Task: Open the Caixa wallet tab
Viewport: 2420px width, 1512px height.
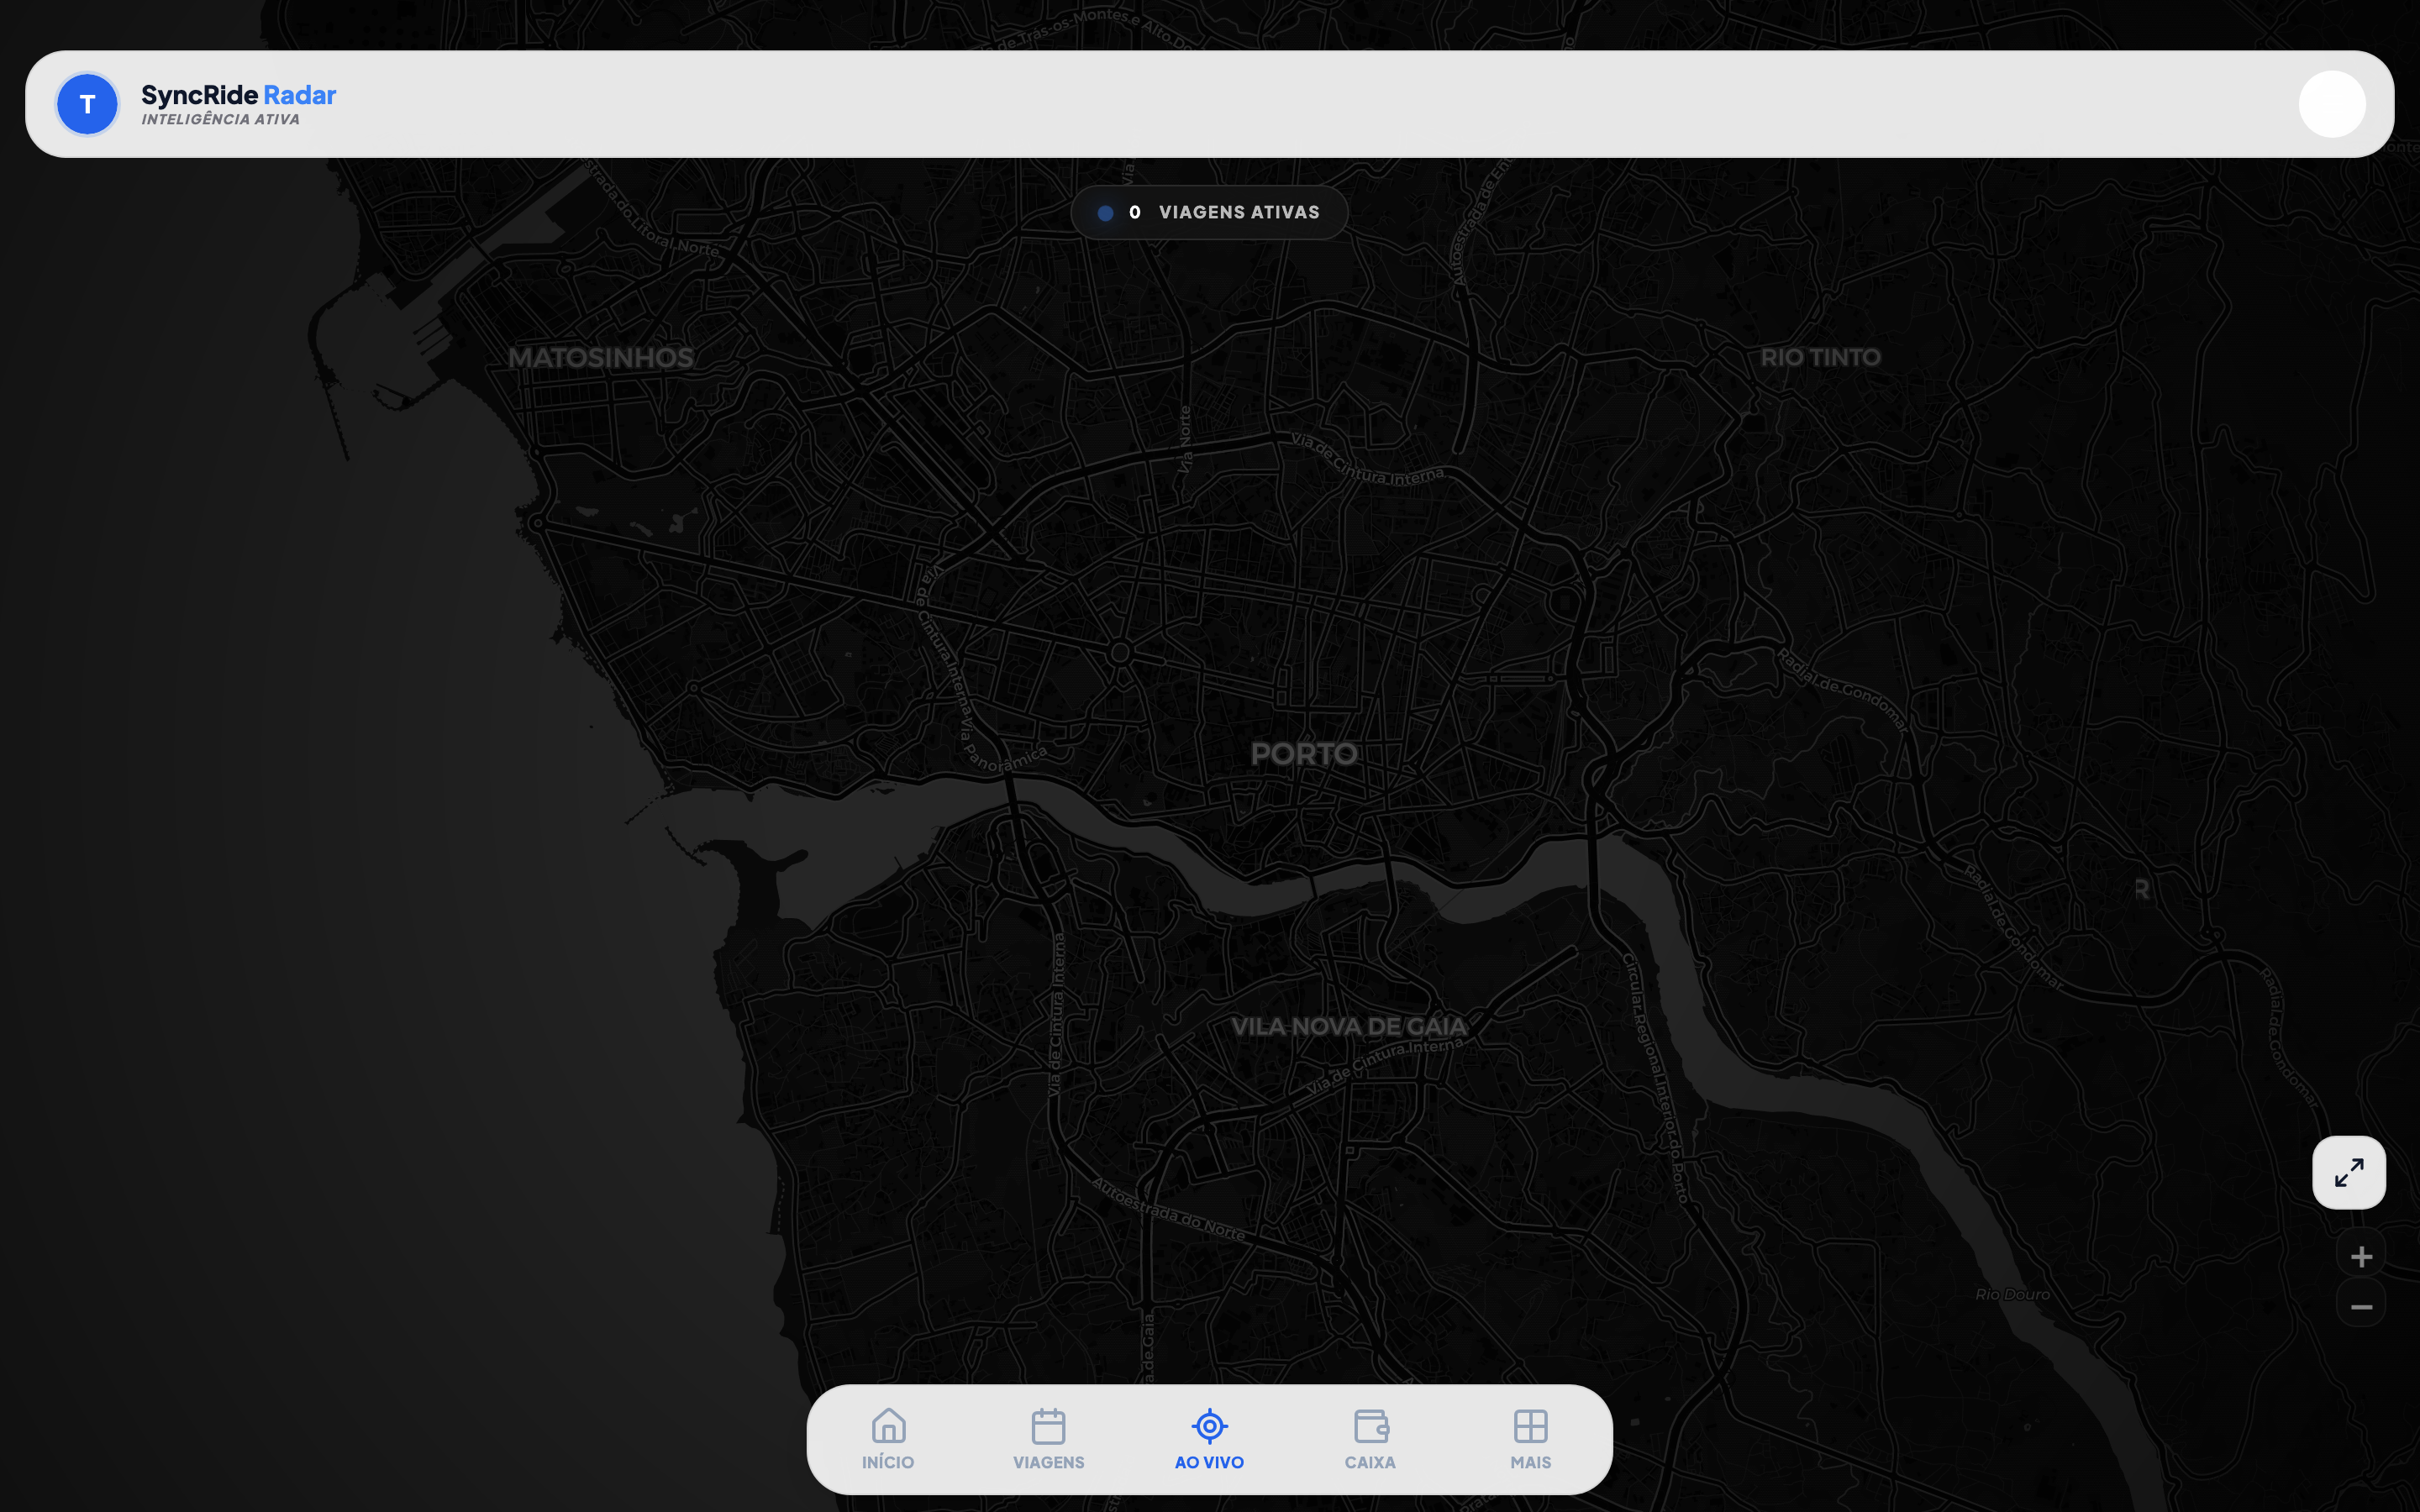Action: pos(1370,1439)
